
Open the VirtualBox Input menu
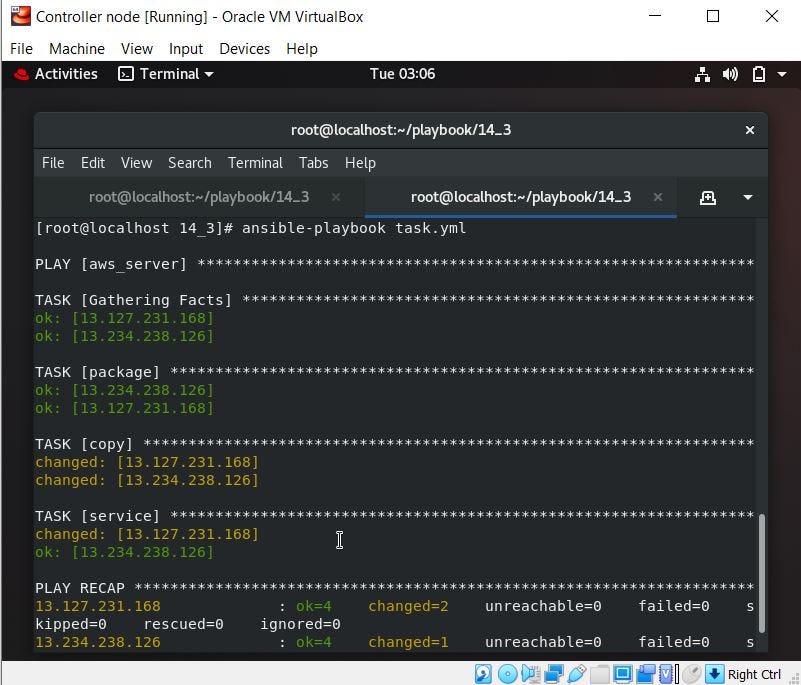coord(186,49)
